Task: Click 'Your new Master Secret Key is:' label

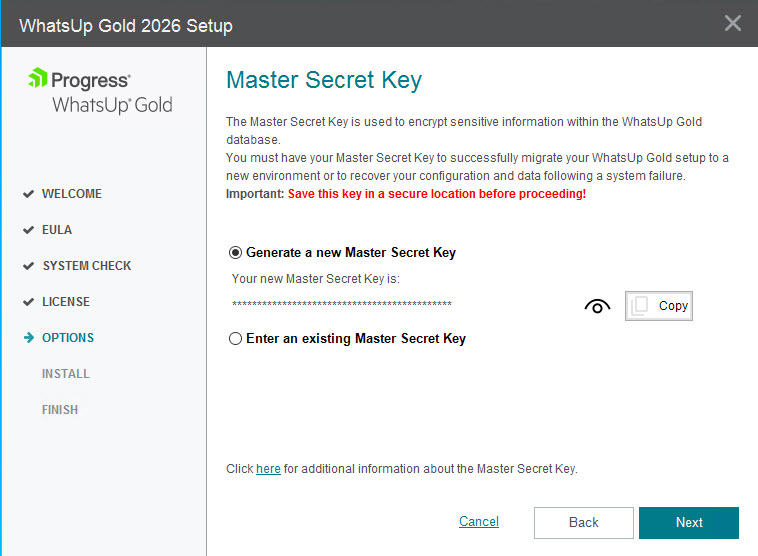Action: (x=316, y=279)
